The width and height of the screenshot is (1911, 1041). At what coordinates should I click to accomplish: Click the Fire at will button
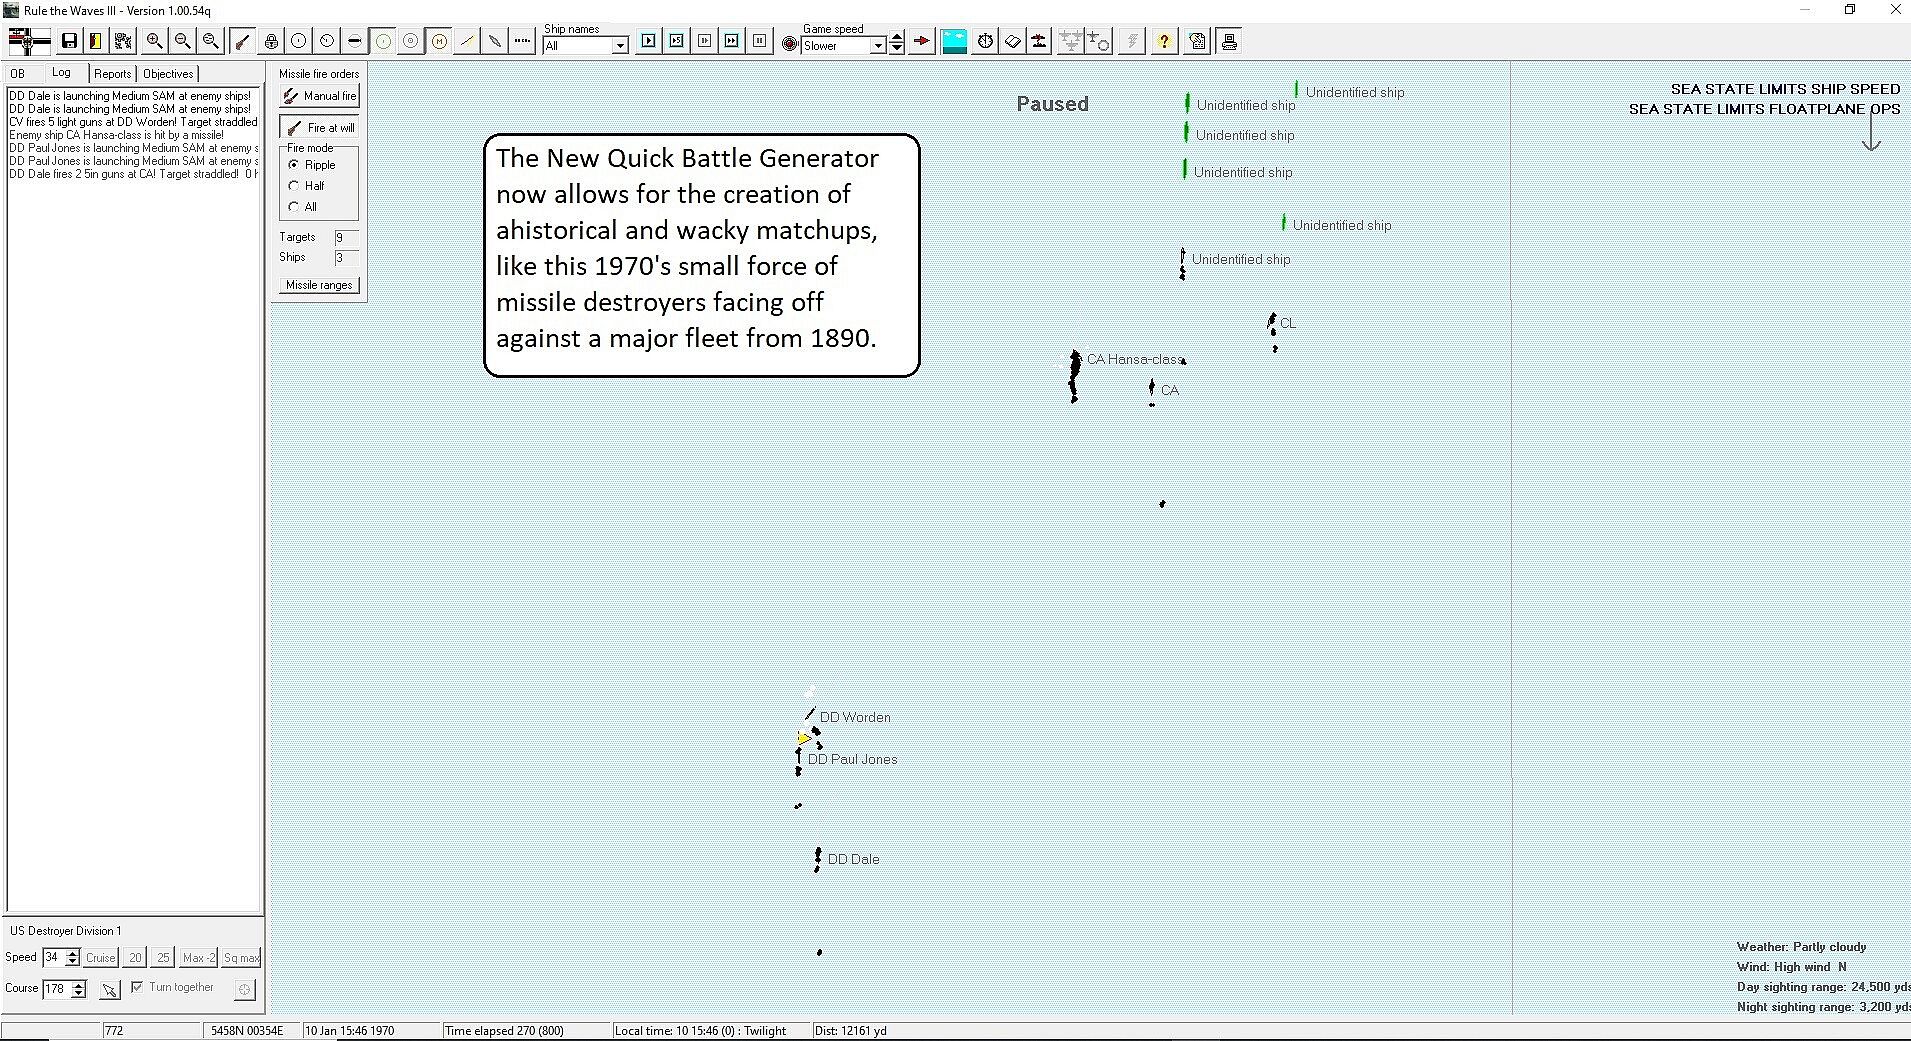click(x=319, y=127)
